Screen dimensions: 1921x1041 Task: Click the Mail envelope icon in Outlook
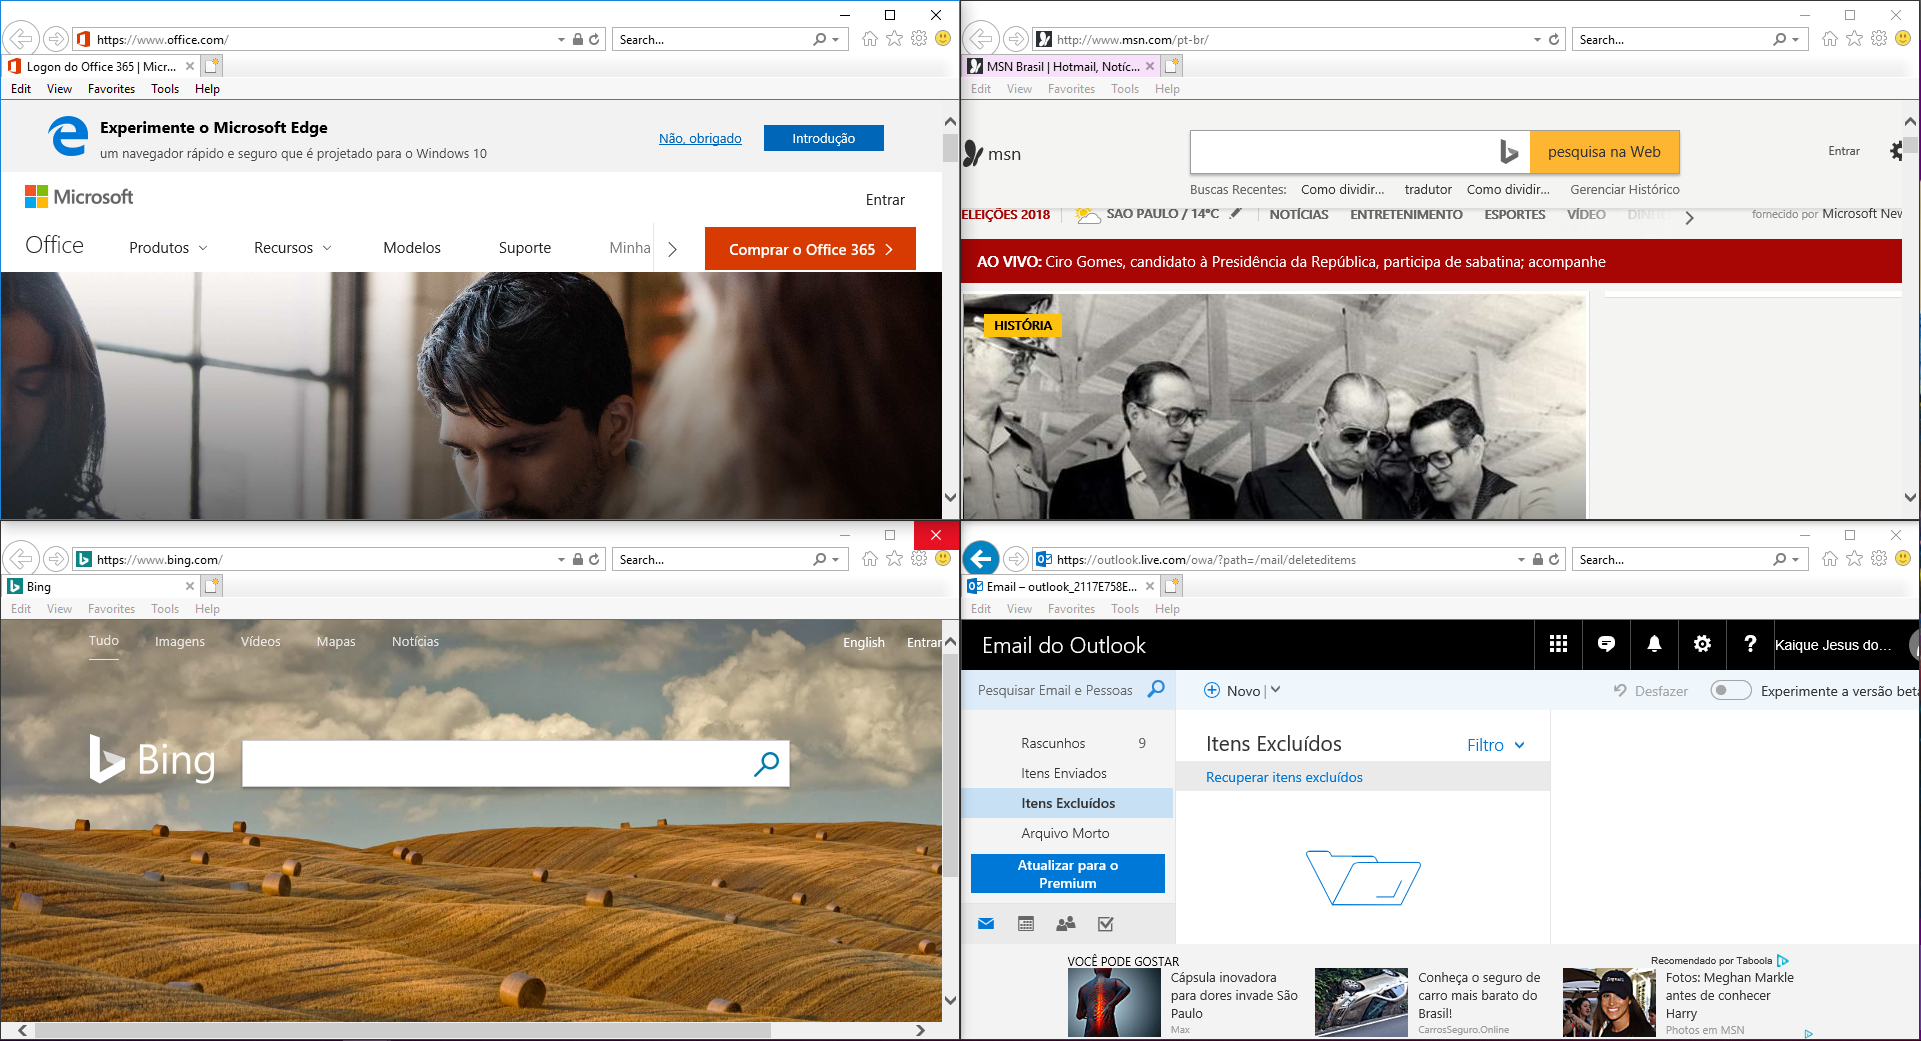986,924
